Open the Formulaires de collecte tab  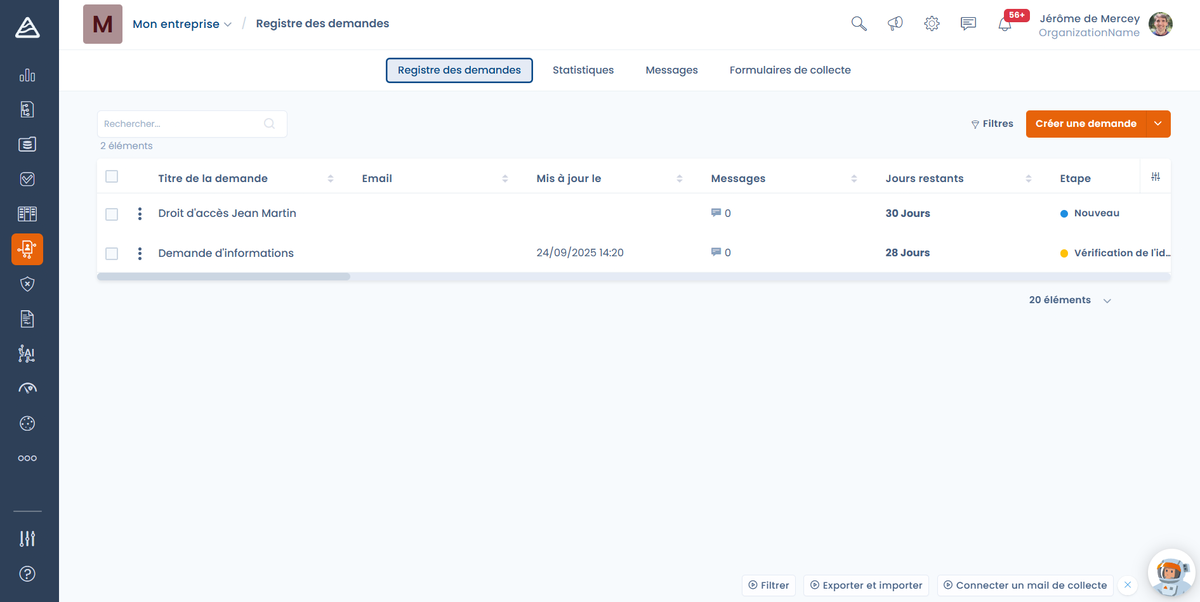point(790,70)
